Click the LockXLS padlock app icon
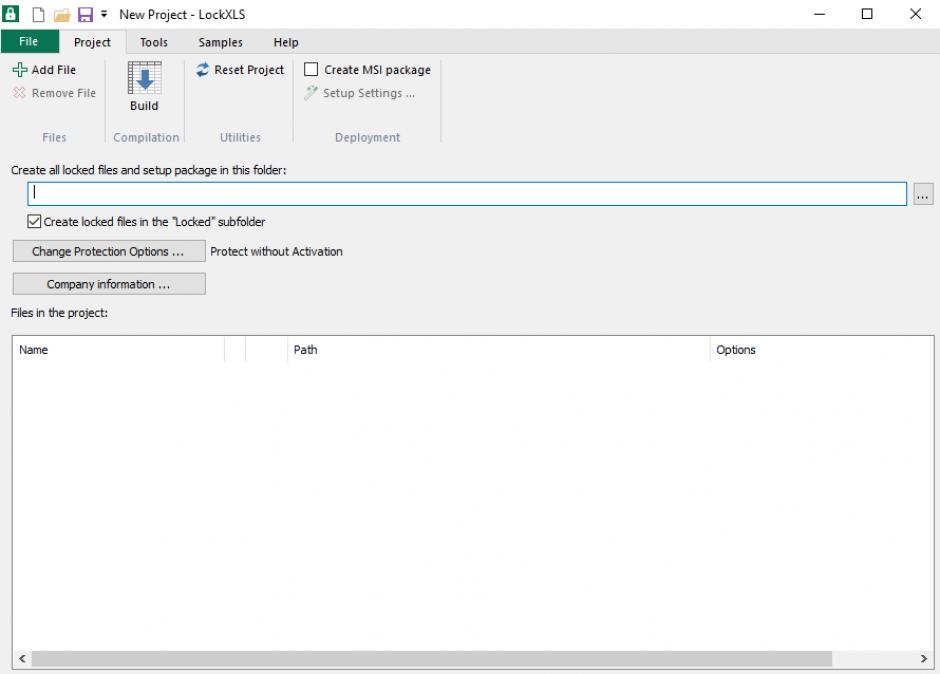The width and height of the screenshot is (940, 674). (x=12, y=14)
